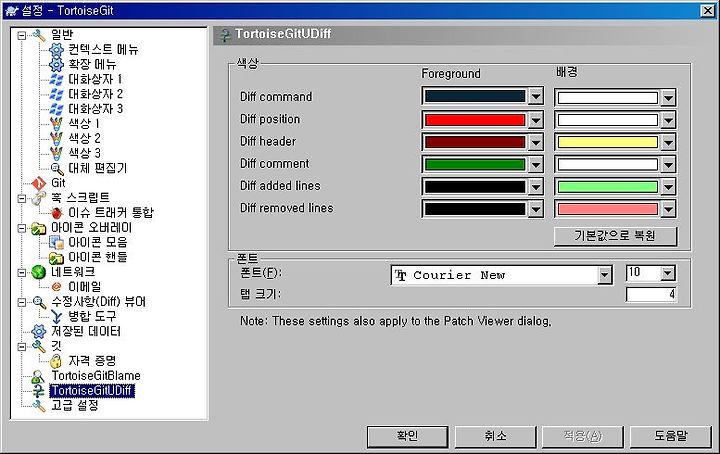Close the settings dialog window
This screenshot has width=720, height=454.
coord(708,11)
